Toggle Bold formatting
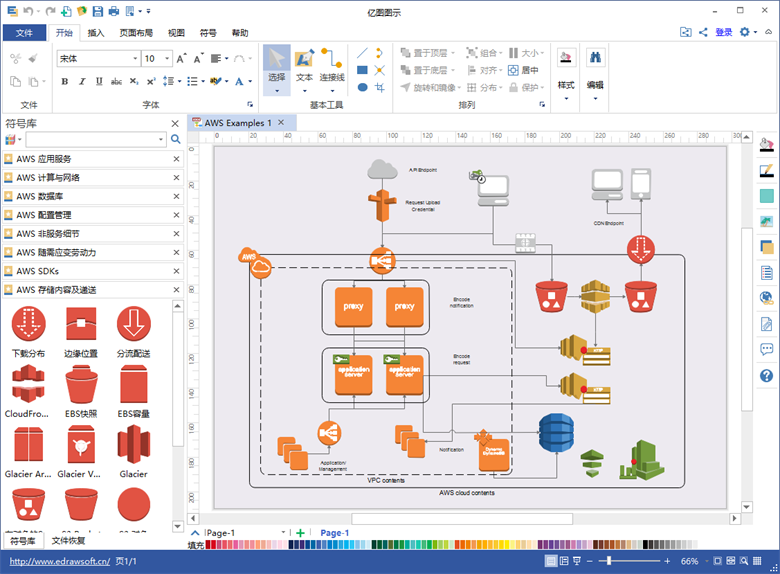The width and height of the screenshot is (780, 574). click(65, 82)
